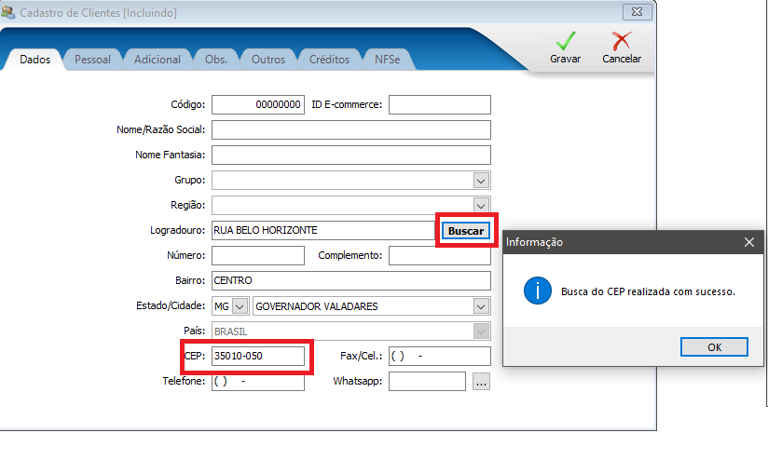Click the ellipsis button beside Whatsapp

point(481,381)
